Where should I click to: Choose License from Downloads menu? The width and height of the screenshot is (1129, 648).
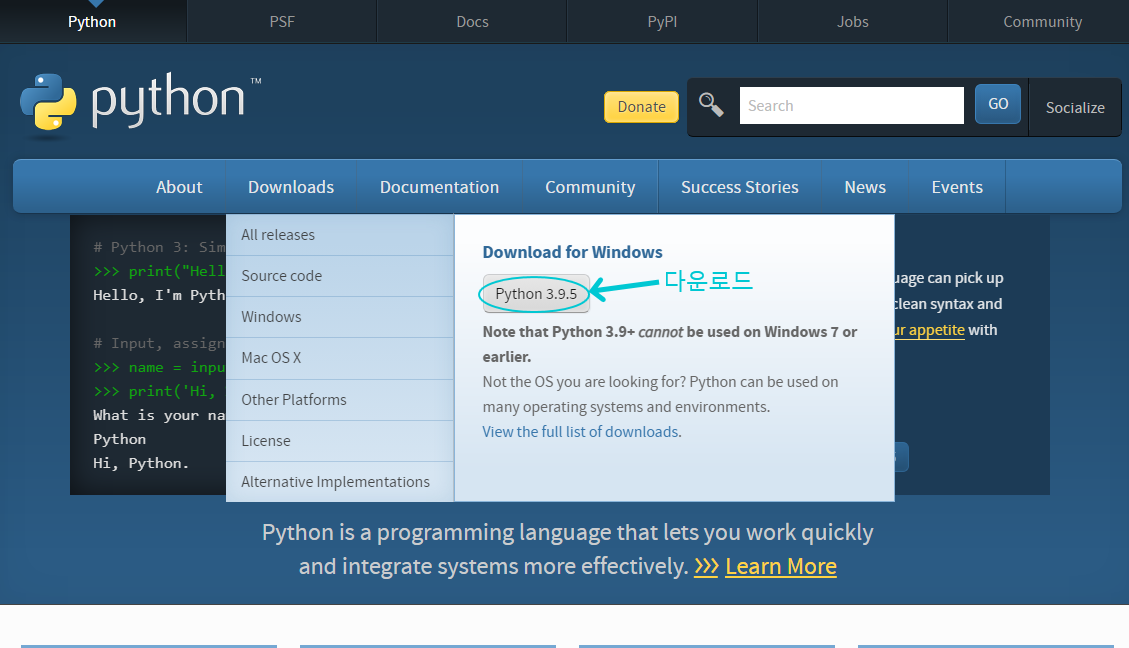(x=340, y=441)
